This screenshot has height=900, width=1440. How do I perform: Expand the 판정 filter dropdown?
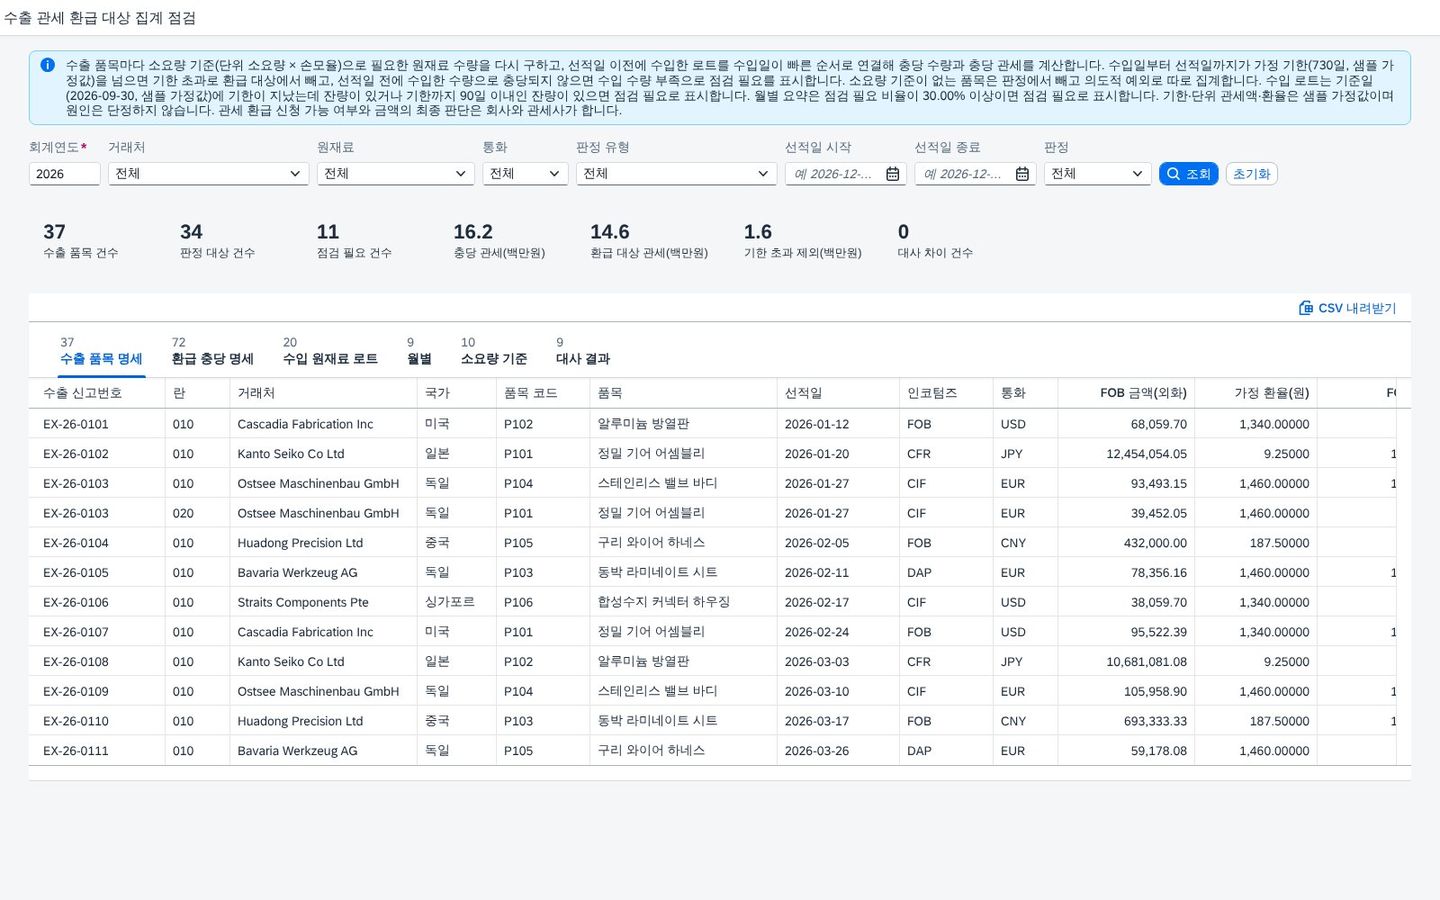point(1097,174)
